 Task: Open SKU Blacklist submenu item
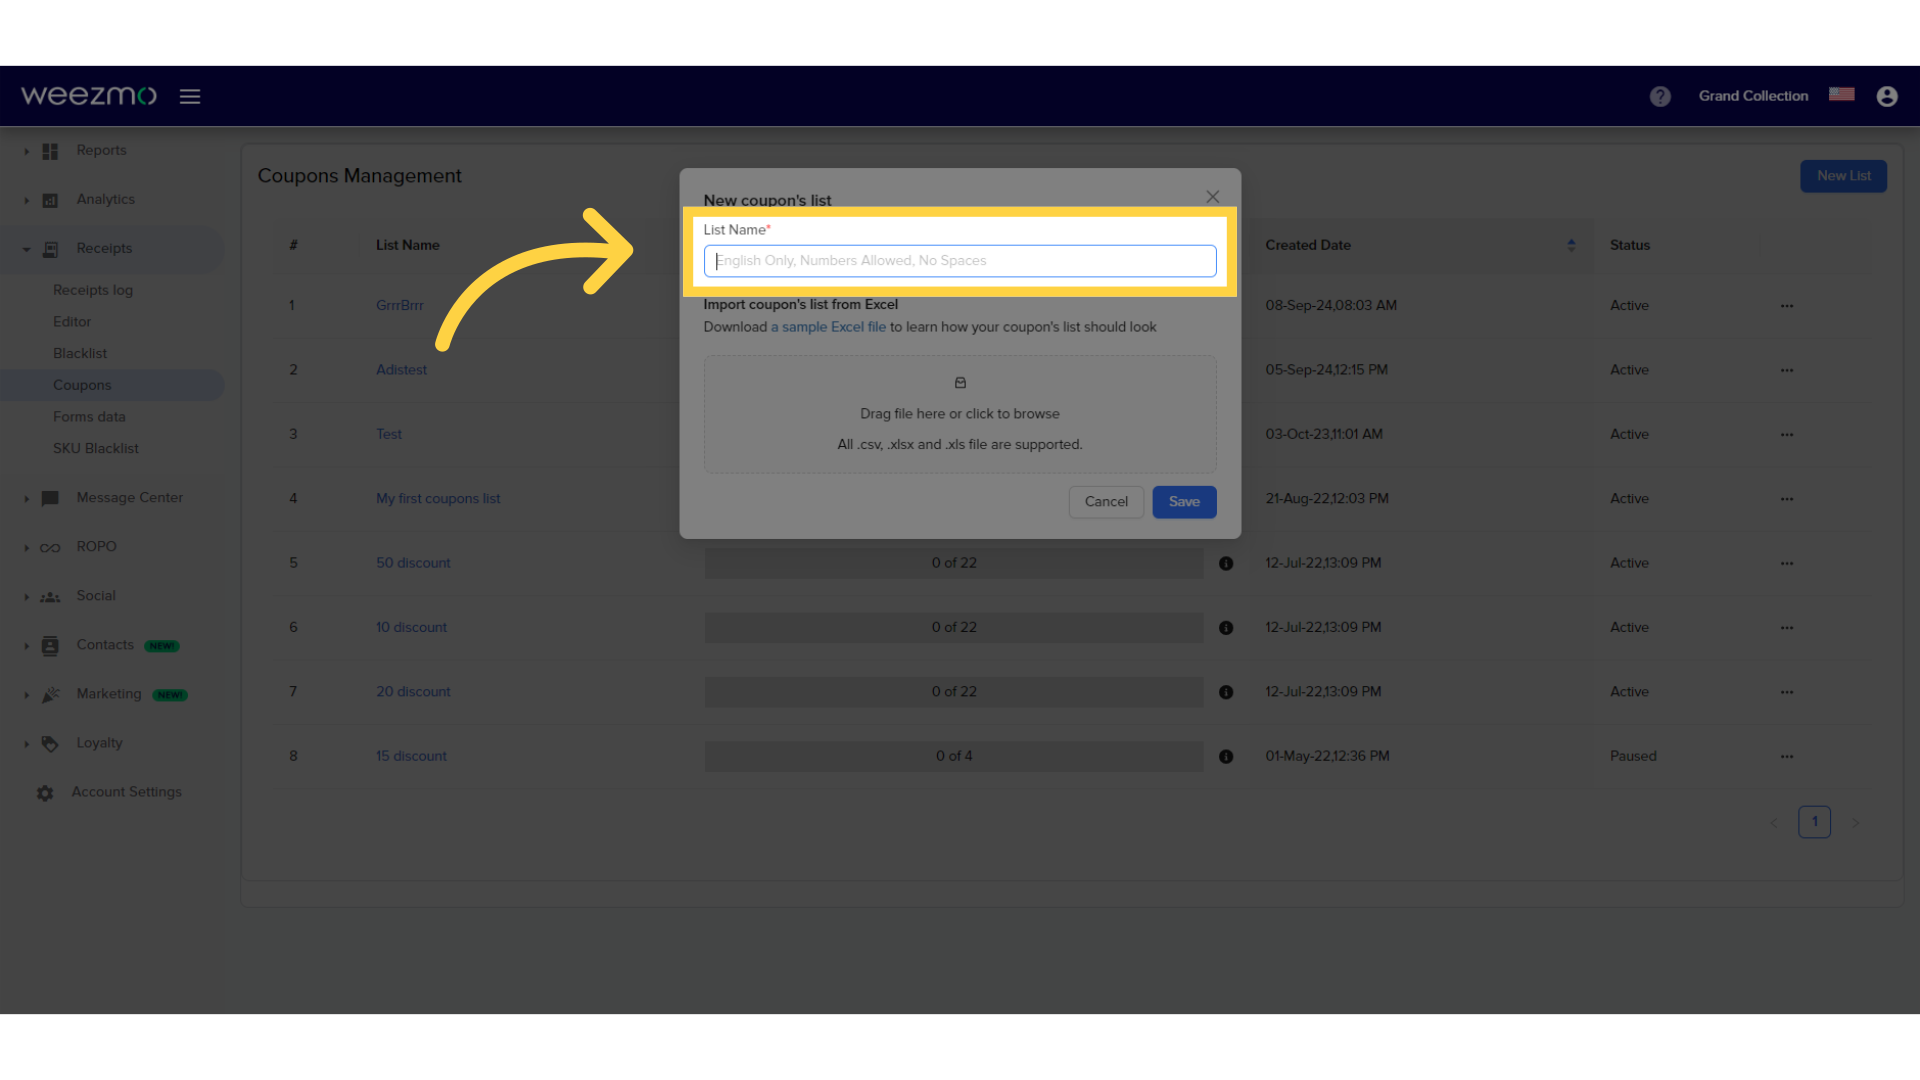(96, 449)
